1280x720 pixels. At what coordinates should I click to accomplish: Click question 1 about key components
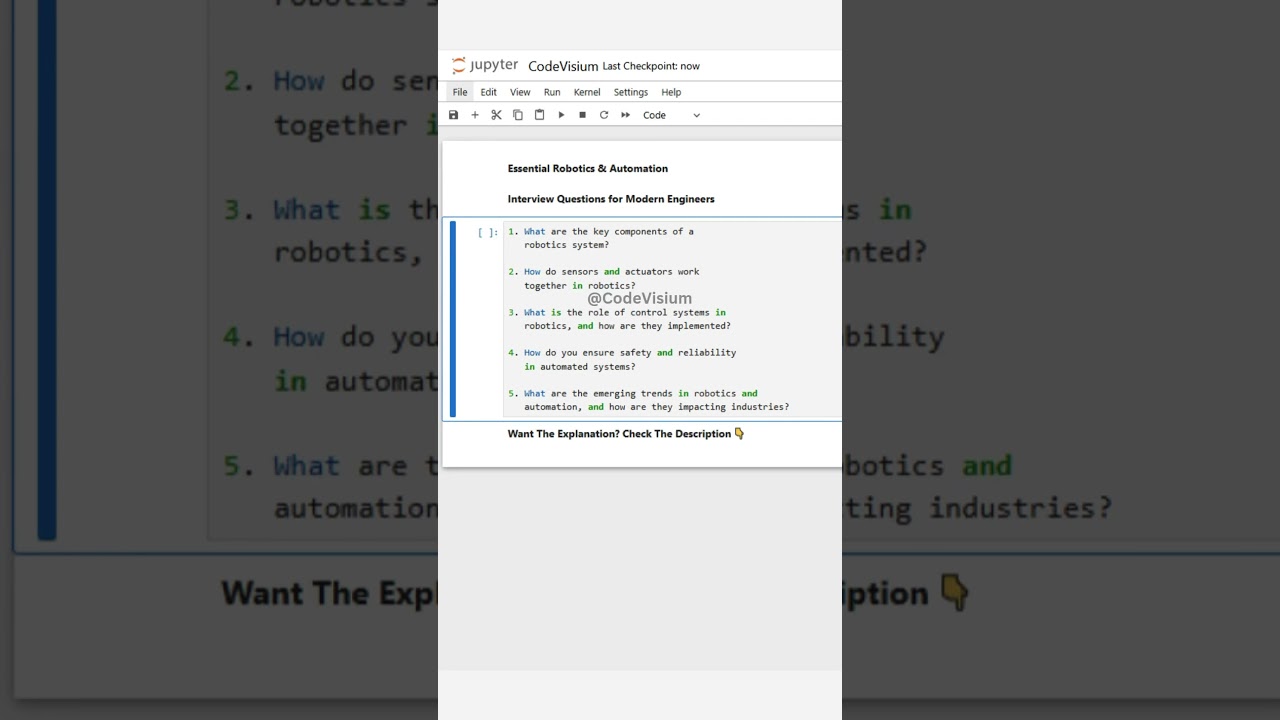tap(601, 238)
